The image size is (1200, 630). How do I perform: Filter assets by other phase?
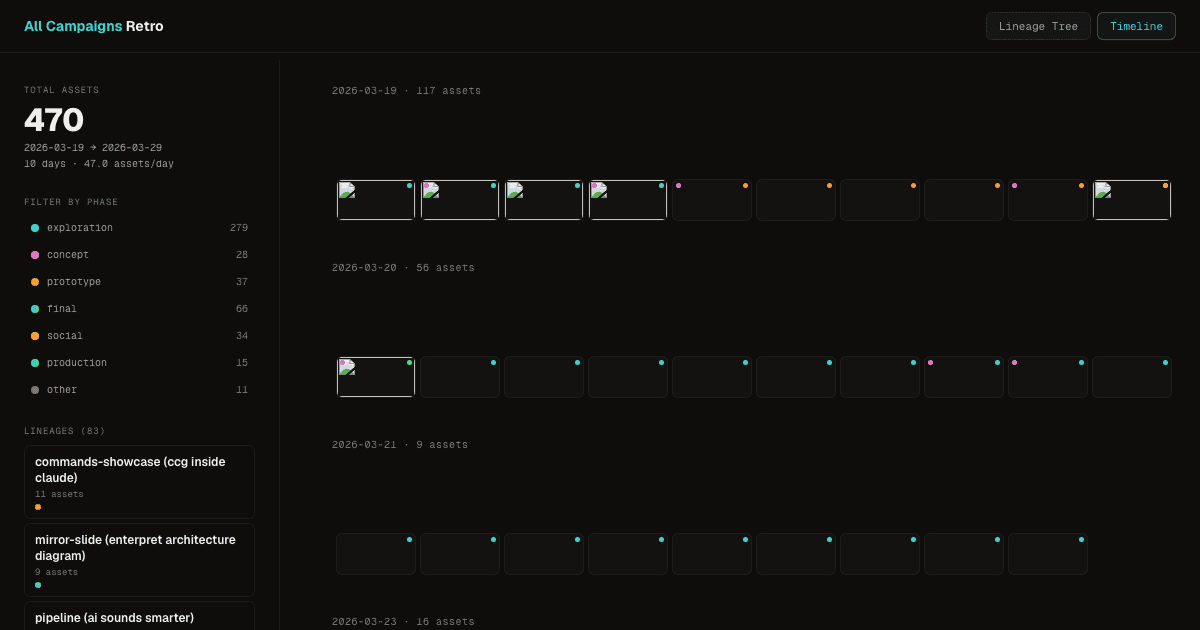click(x=61, y=390)
